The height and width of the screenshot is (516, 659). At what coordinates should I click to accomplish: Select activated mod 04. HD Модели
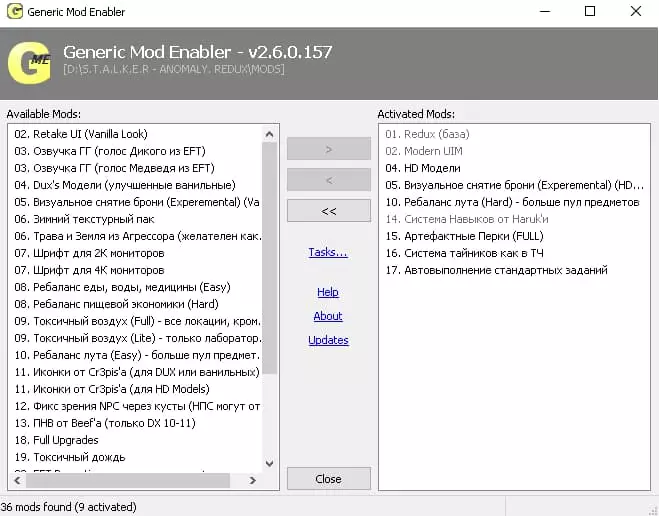click(423, 168)
